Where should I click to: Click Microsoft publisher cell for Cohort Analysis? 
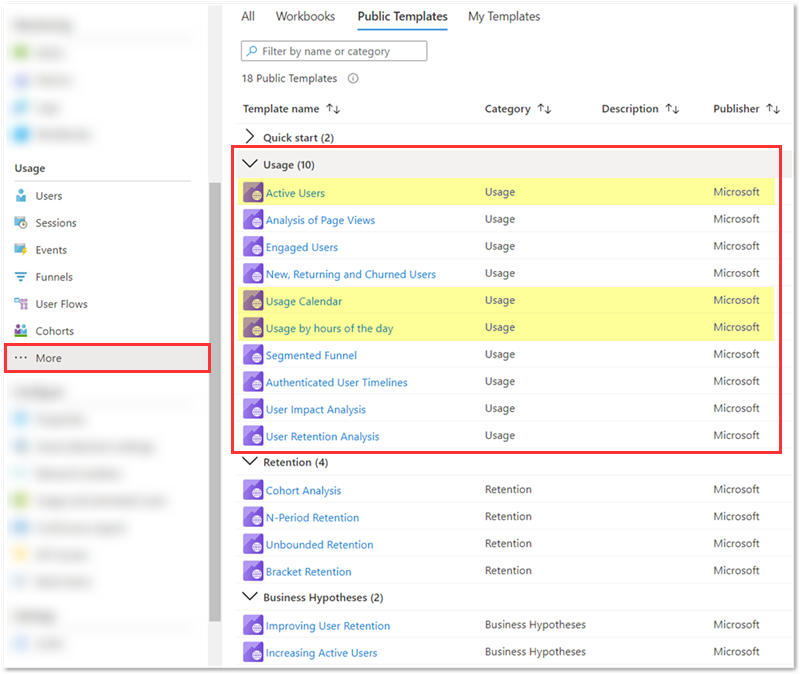point(736,489)
